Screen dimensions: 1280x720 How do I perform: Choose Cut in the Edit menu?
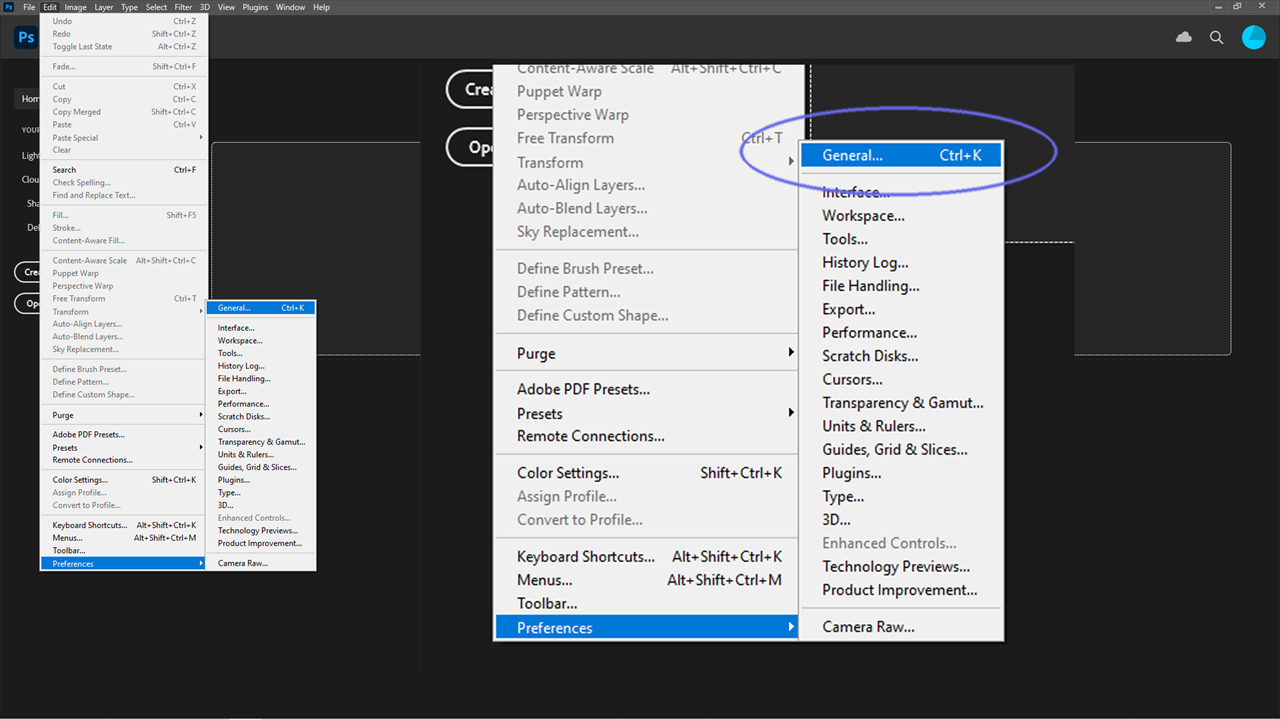124,87
